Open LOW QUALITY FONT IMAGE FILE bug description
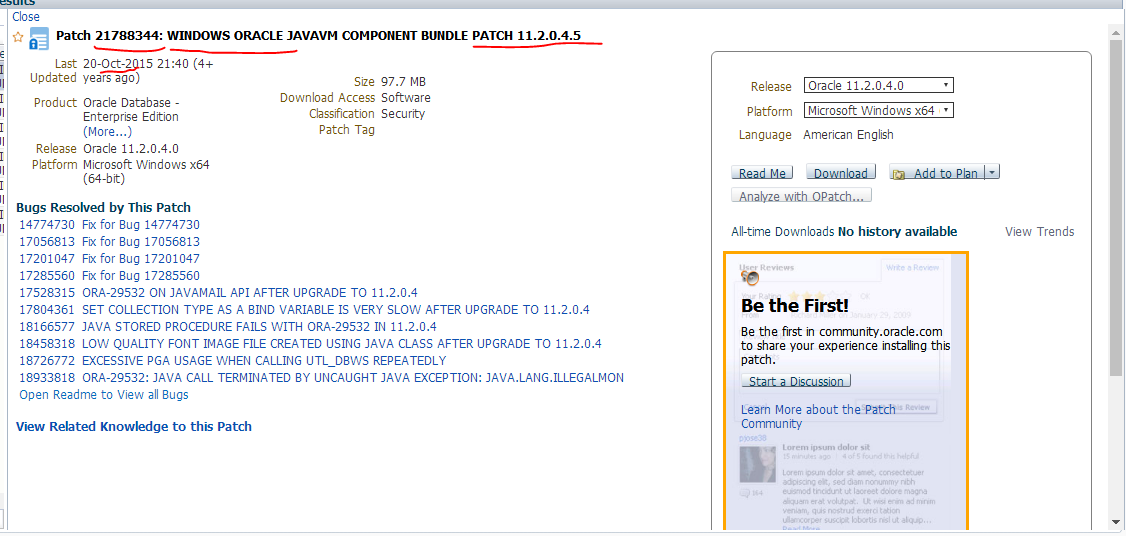This screenshot has height=536, width=1126. click(x=342, y=343)
